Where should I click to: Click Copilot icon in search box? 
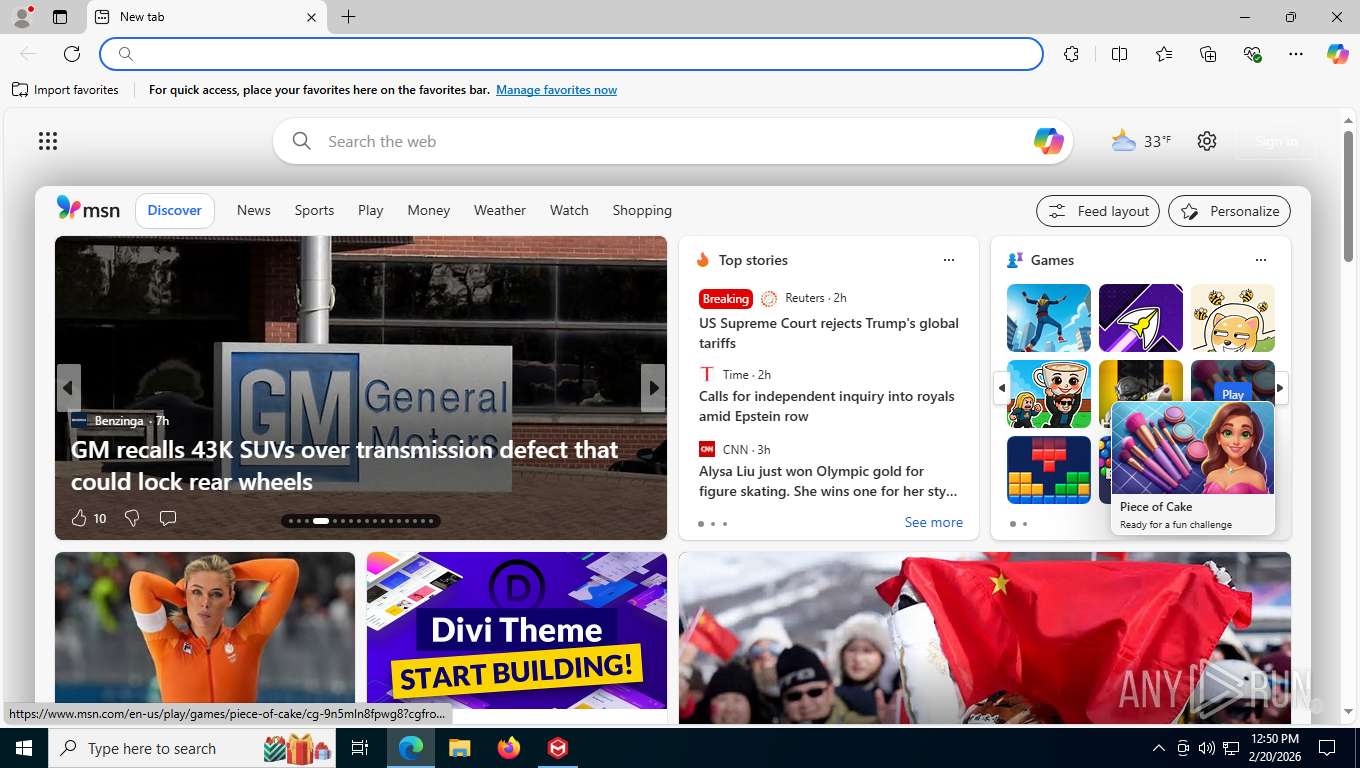[1048, 141]
